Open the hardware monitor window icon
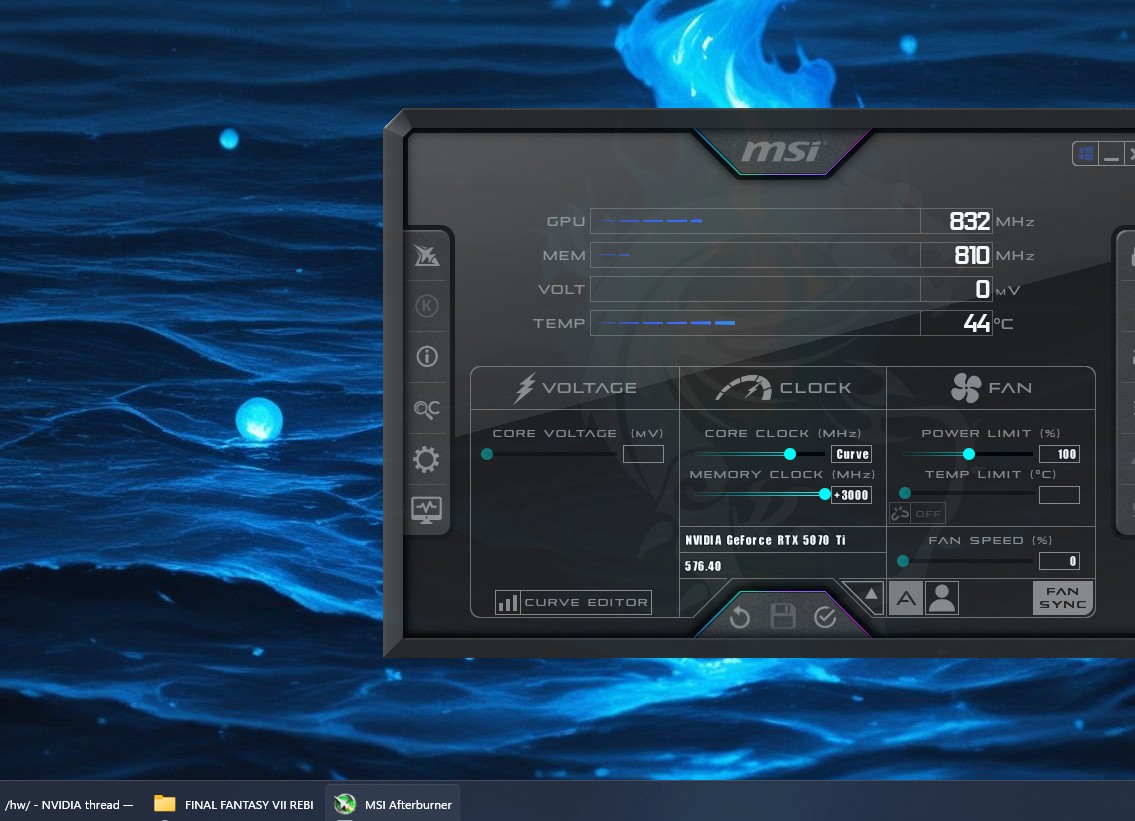Screen dimensions: 1135x821 pos(426,510)
